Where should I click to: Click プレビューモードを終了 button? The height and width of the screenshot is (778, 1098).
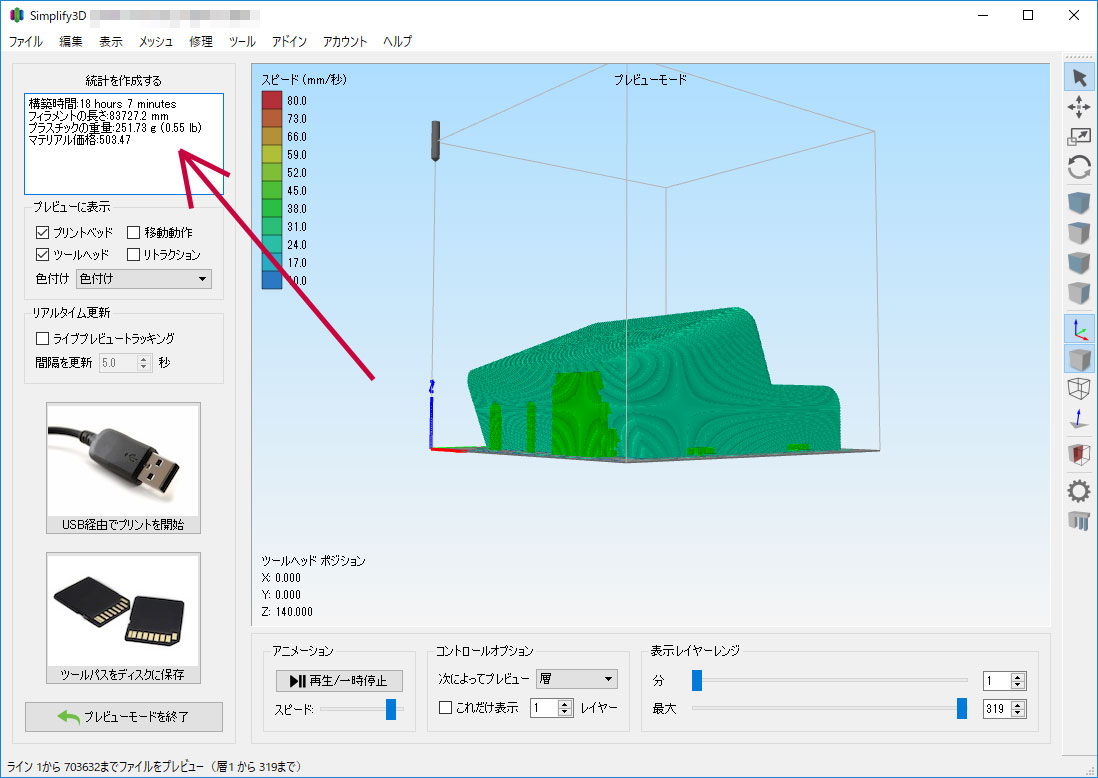point(124,717)
